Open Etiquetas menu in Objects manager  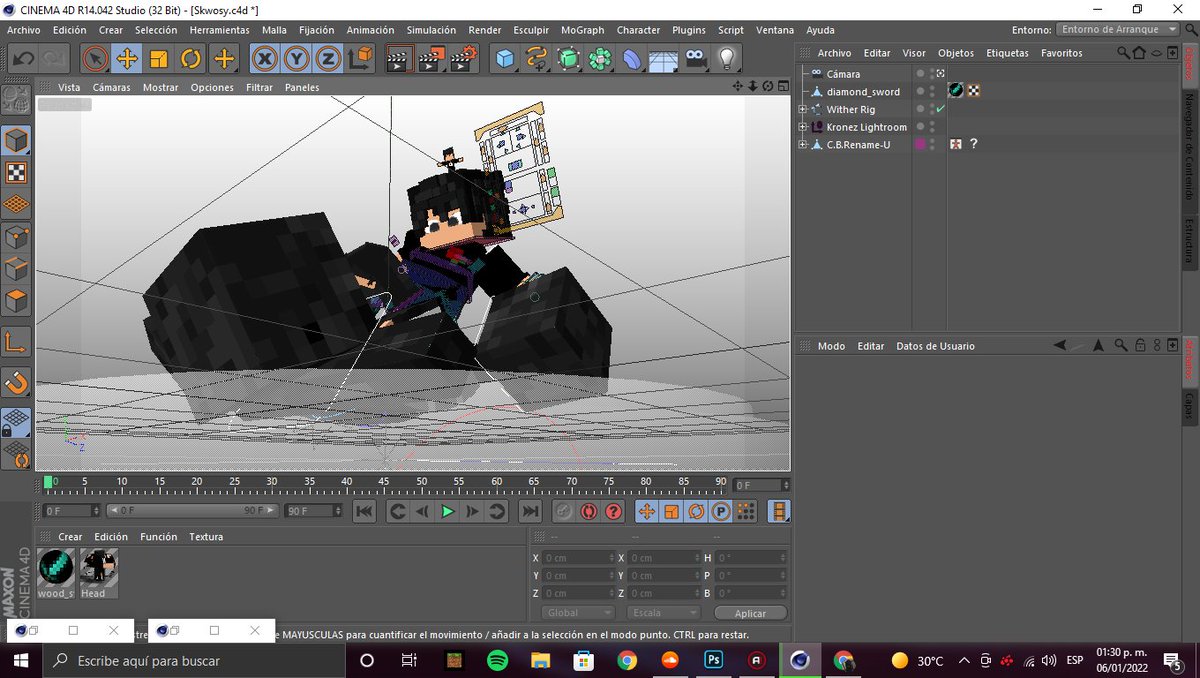click(x=1007, y=53)
